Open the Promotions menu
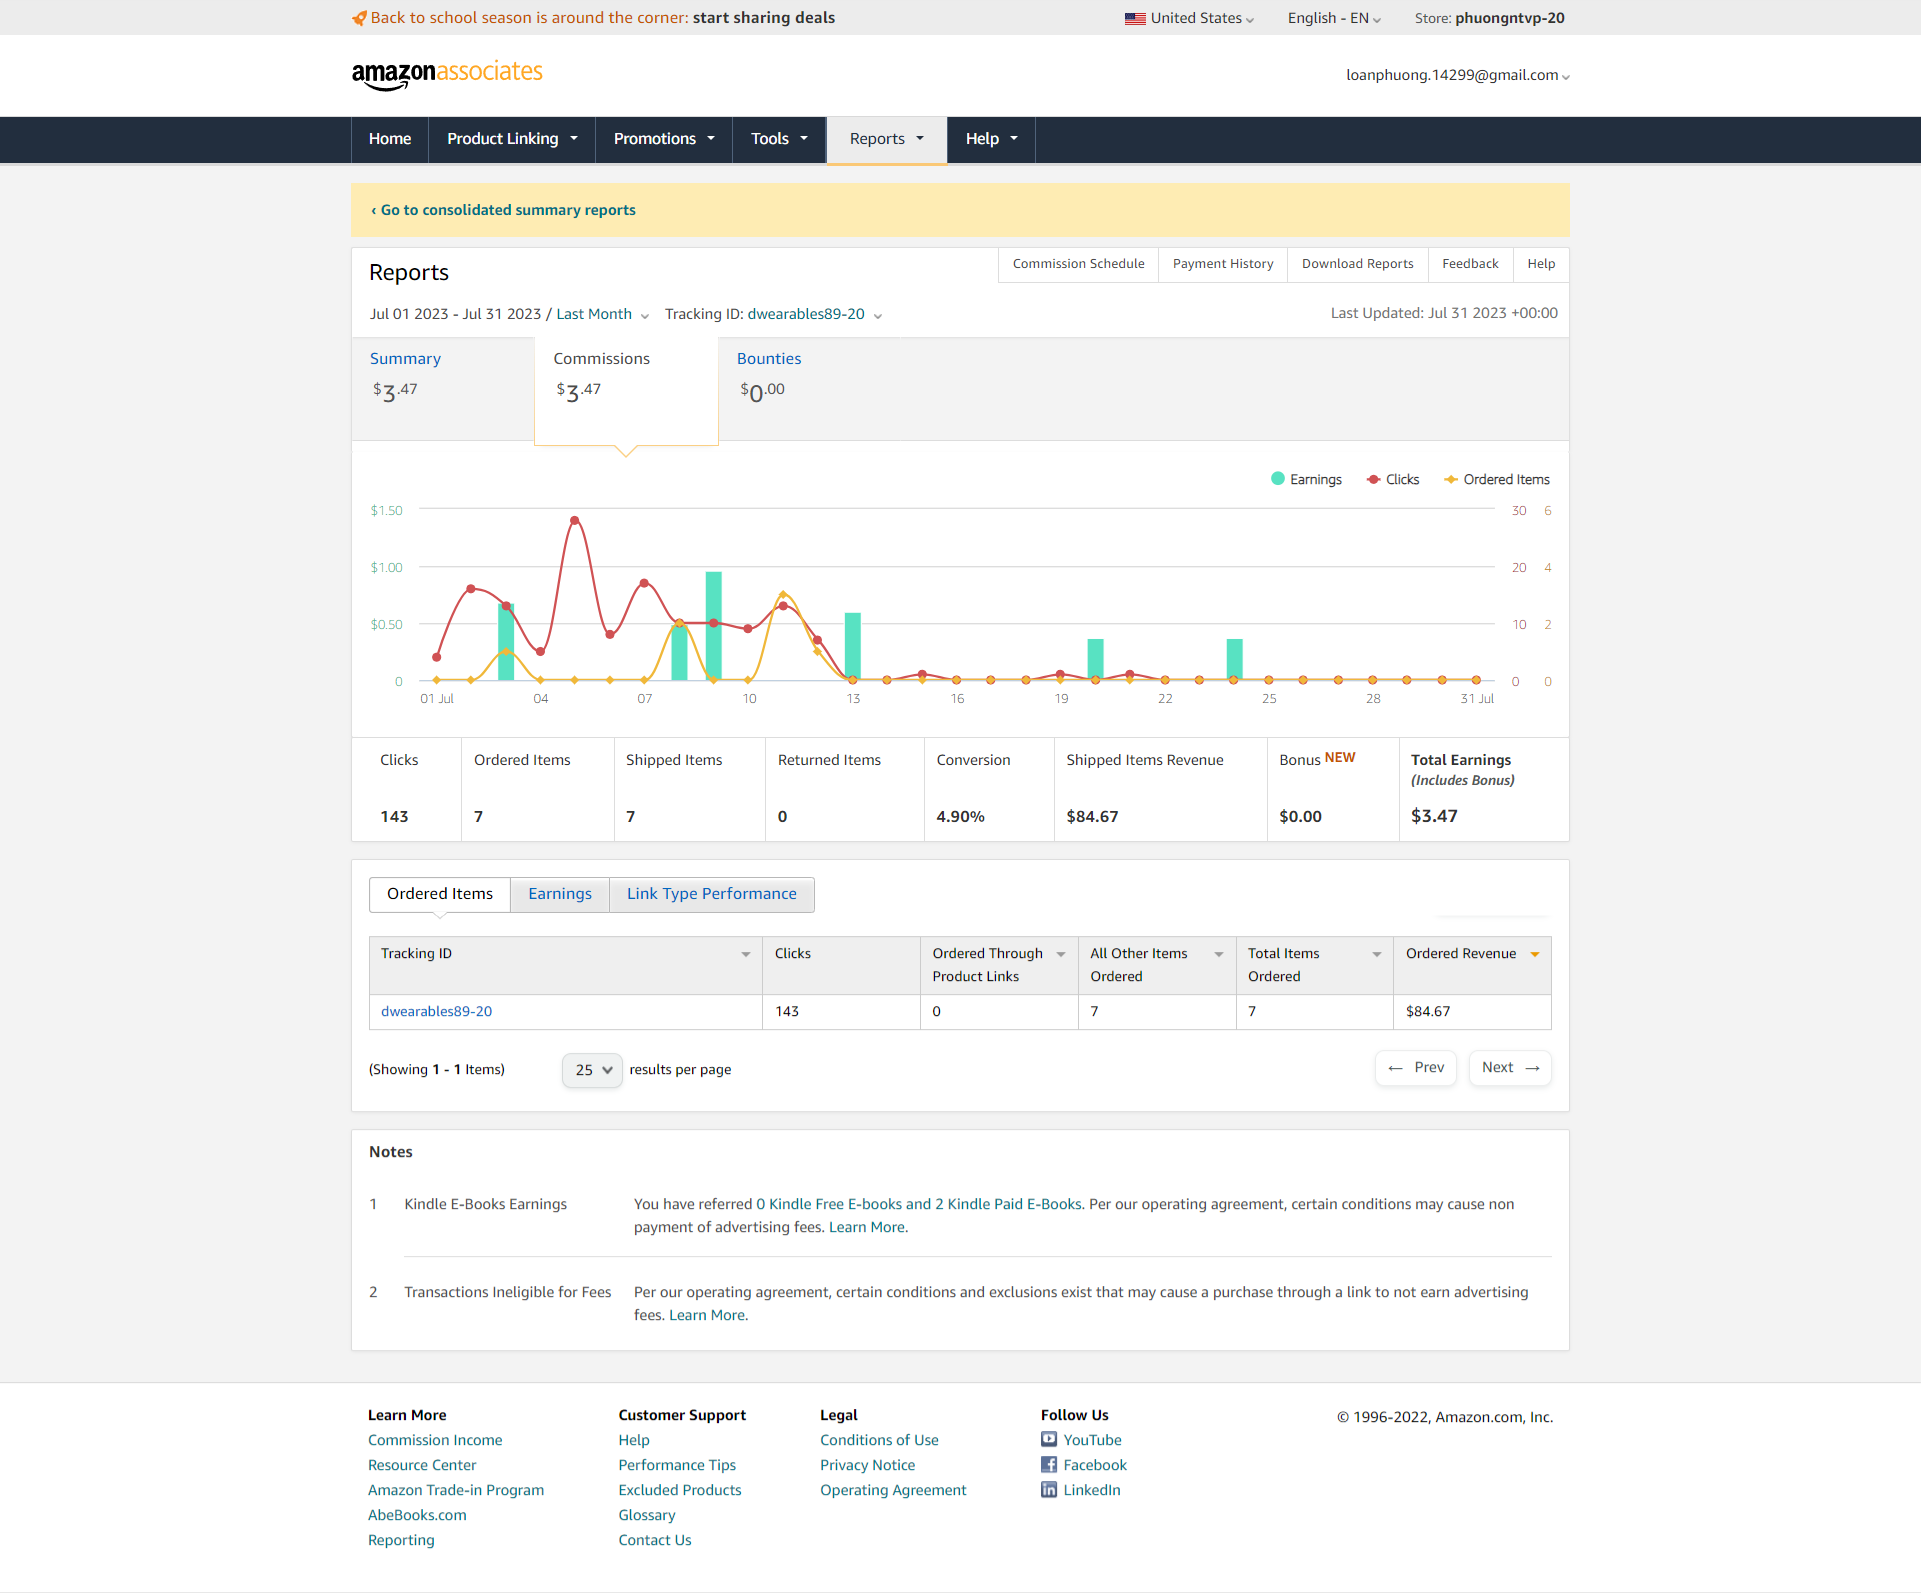Screen dimensions: 1921x1593 point(664,139)
